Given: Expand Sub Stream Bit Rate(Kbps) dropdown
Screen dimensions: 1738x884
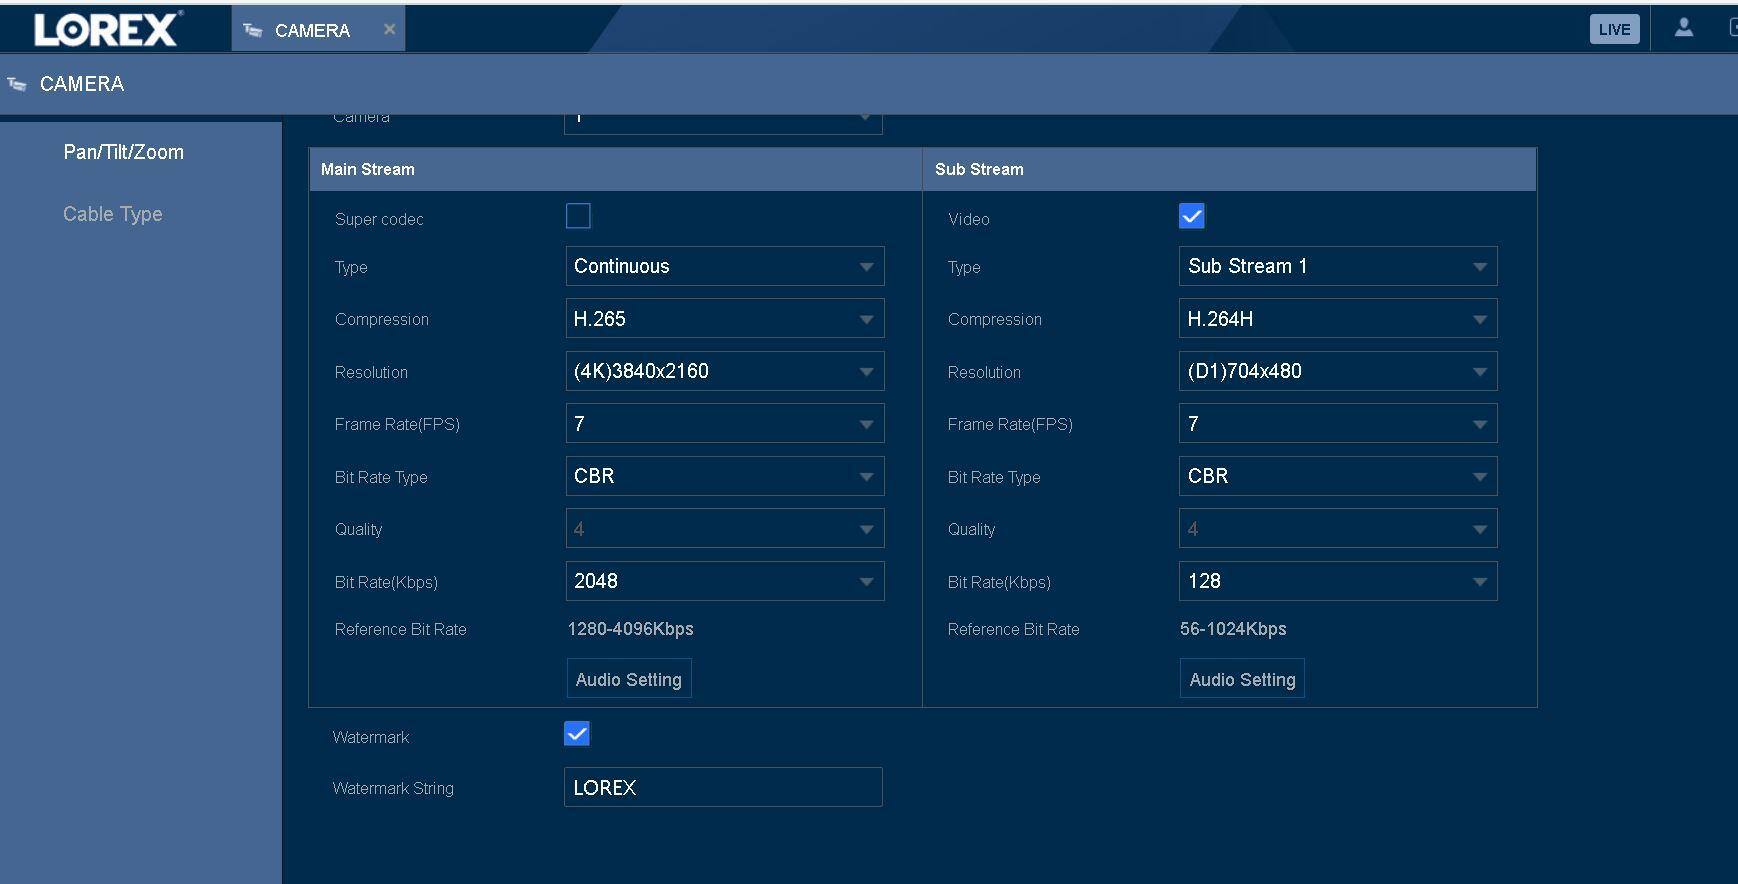Looking at the screenshot, I should [x=1337, y=581].
